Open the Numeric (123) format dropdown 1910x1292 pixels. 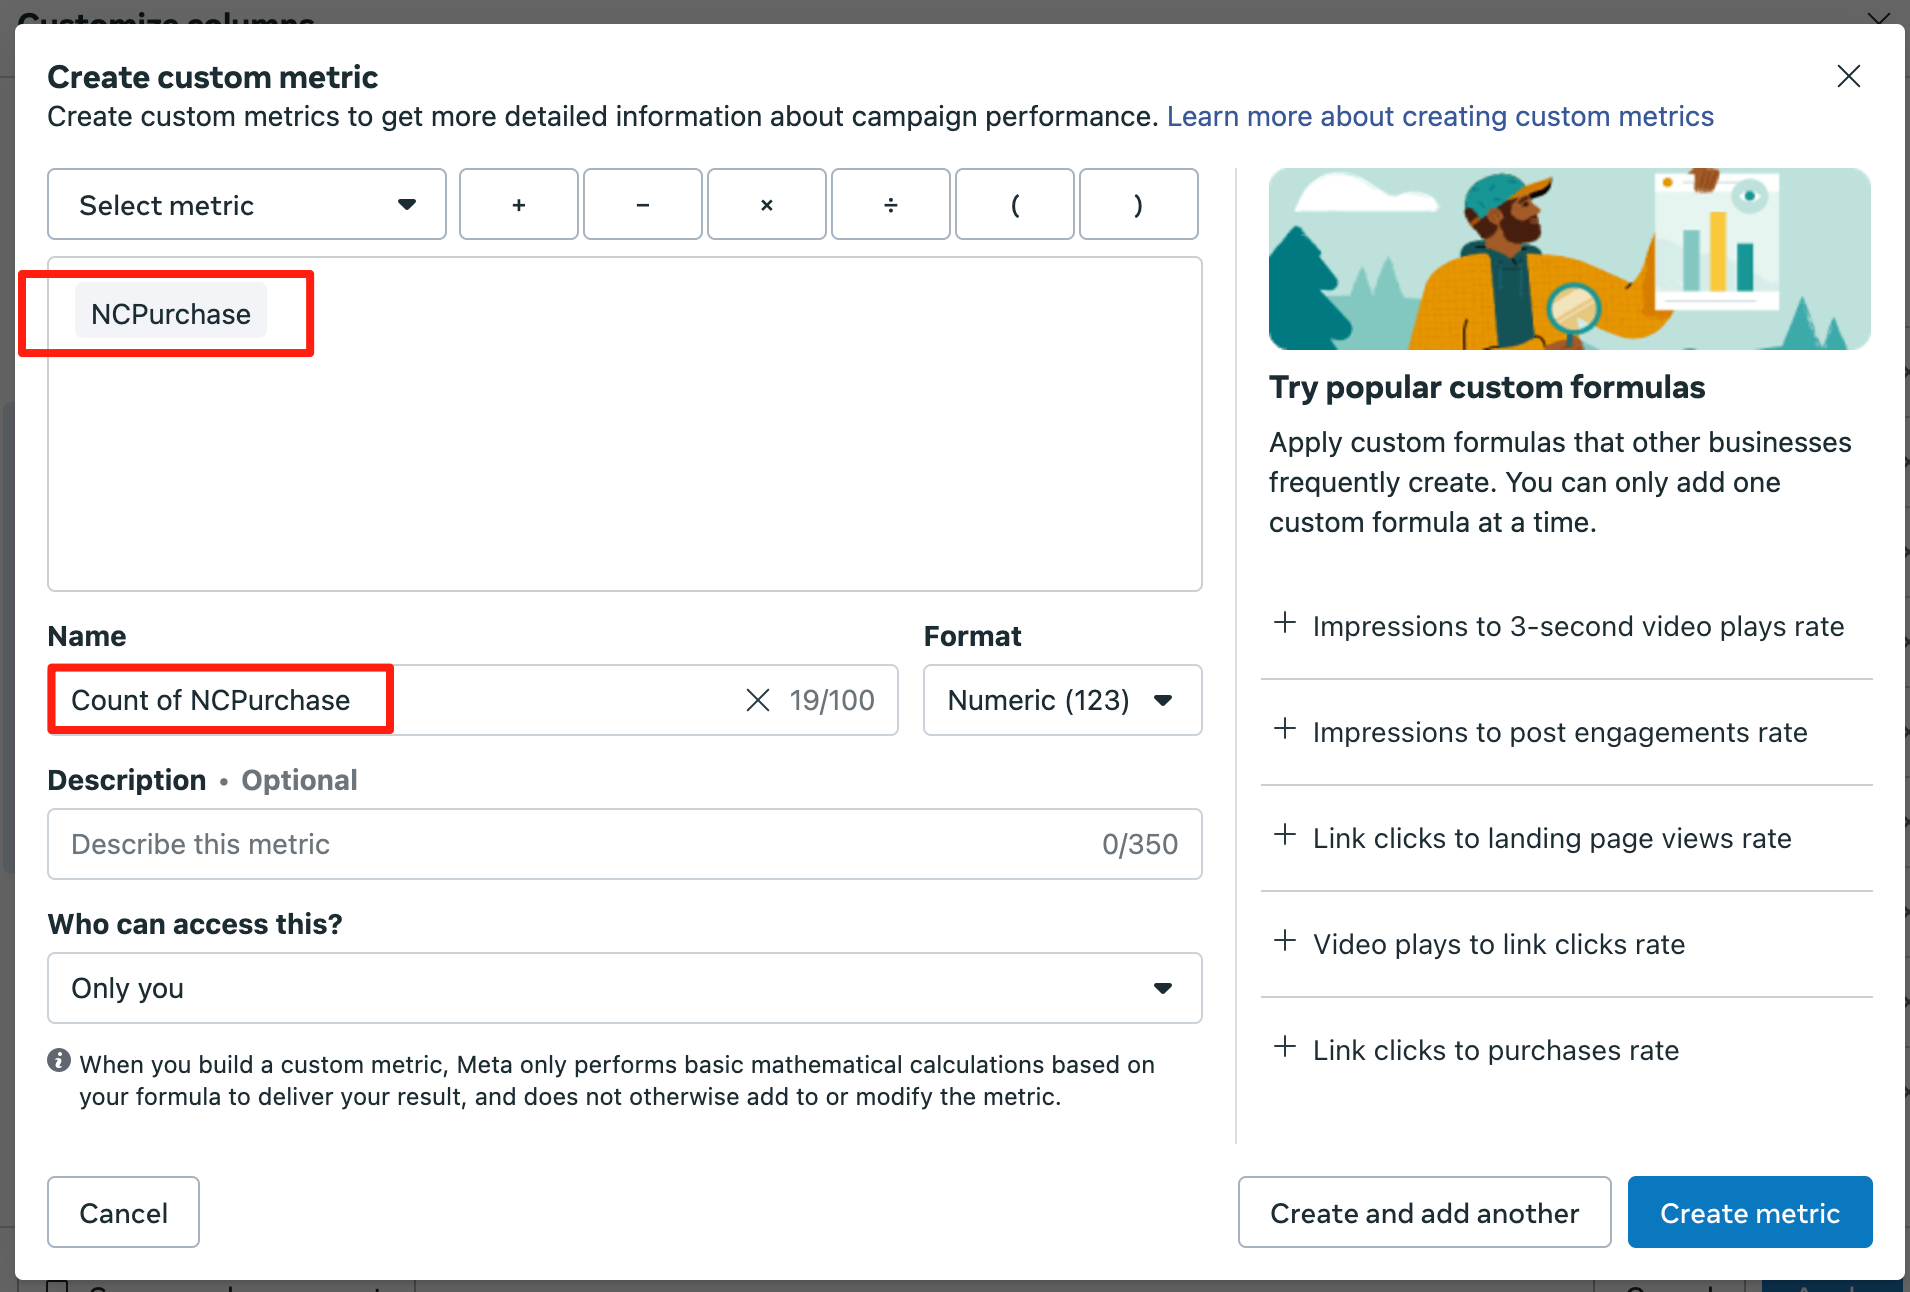[1062, 700]
